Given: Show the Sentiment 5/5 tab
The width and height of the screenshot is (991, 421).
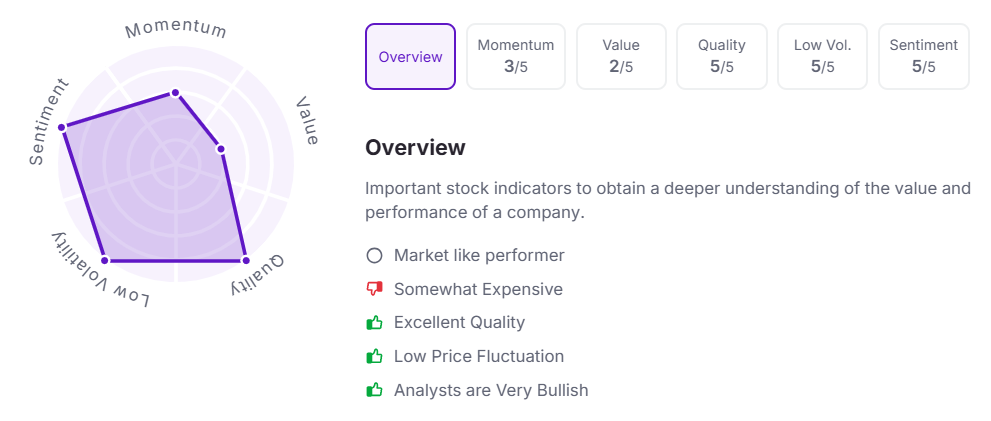Looking at the screenshot, I should coord(924,57).
